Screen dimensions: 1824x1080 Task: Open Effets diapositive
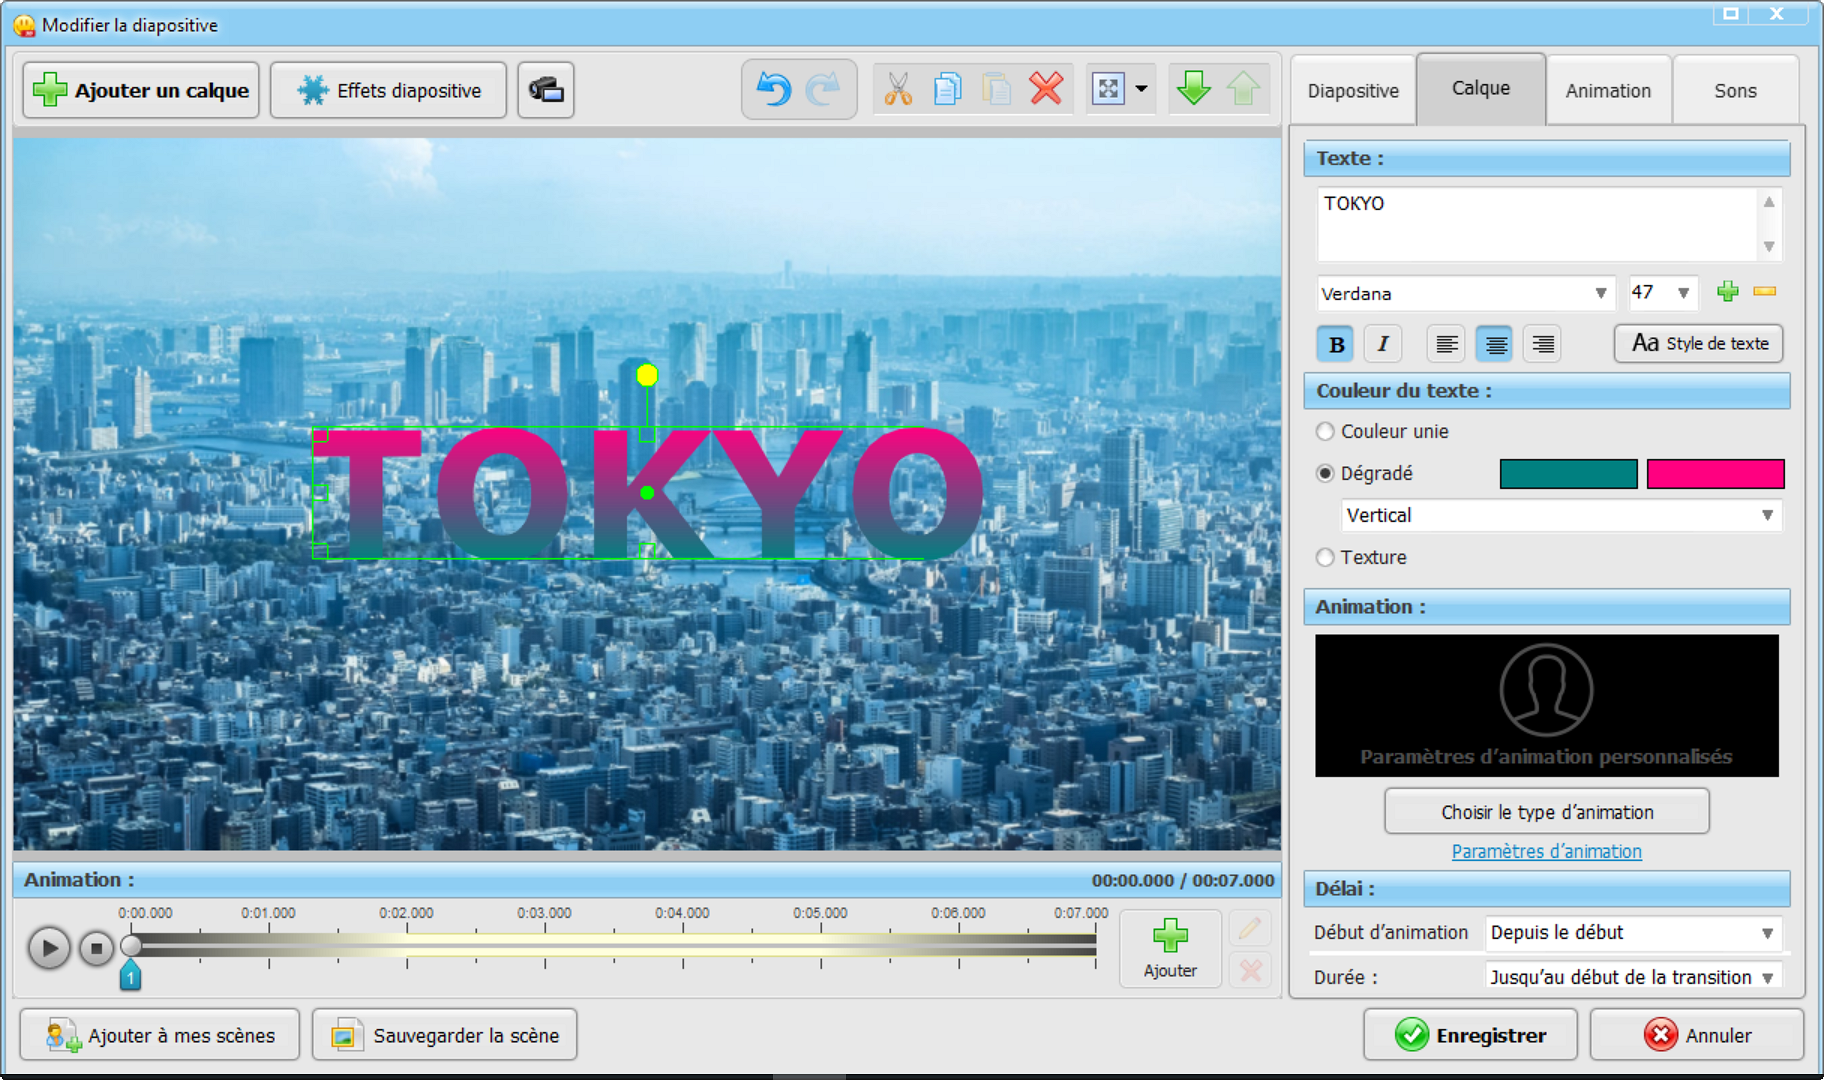coord(388,90)
